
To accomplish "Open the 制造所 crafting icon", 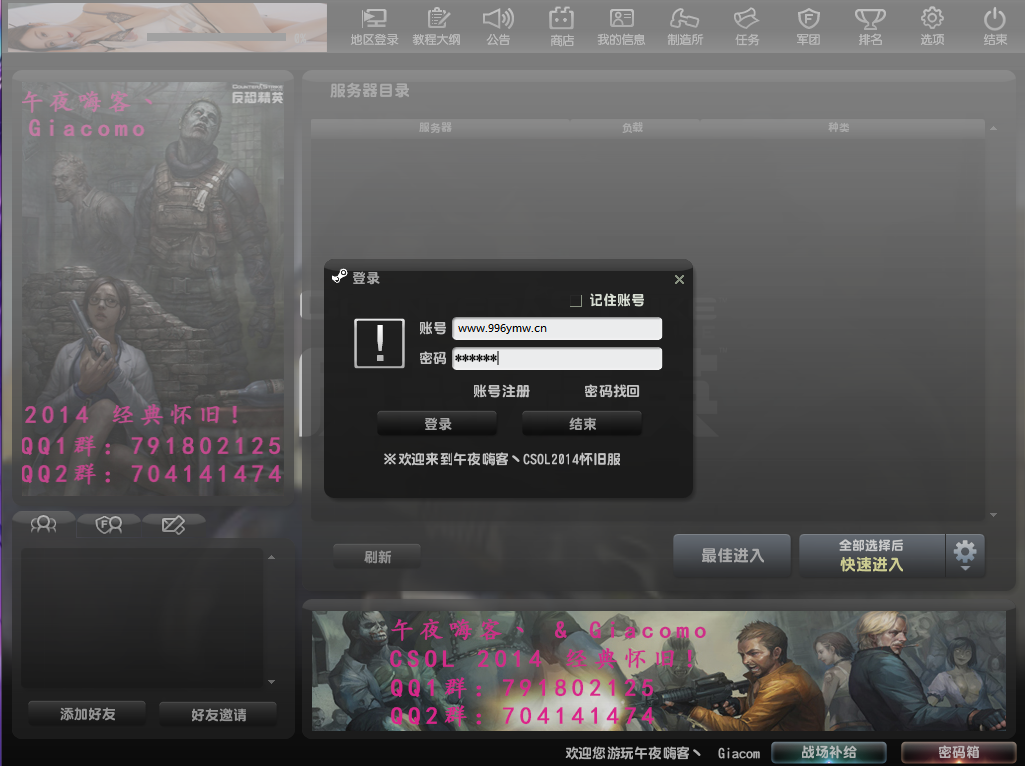I will (x=684, y=27).
